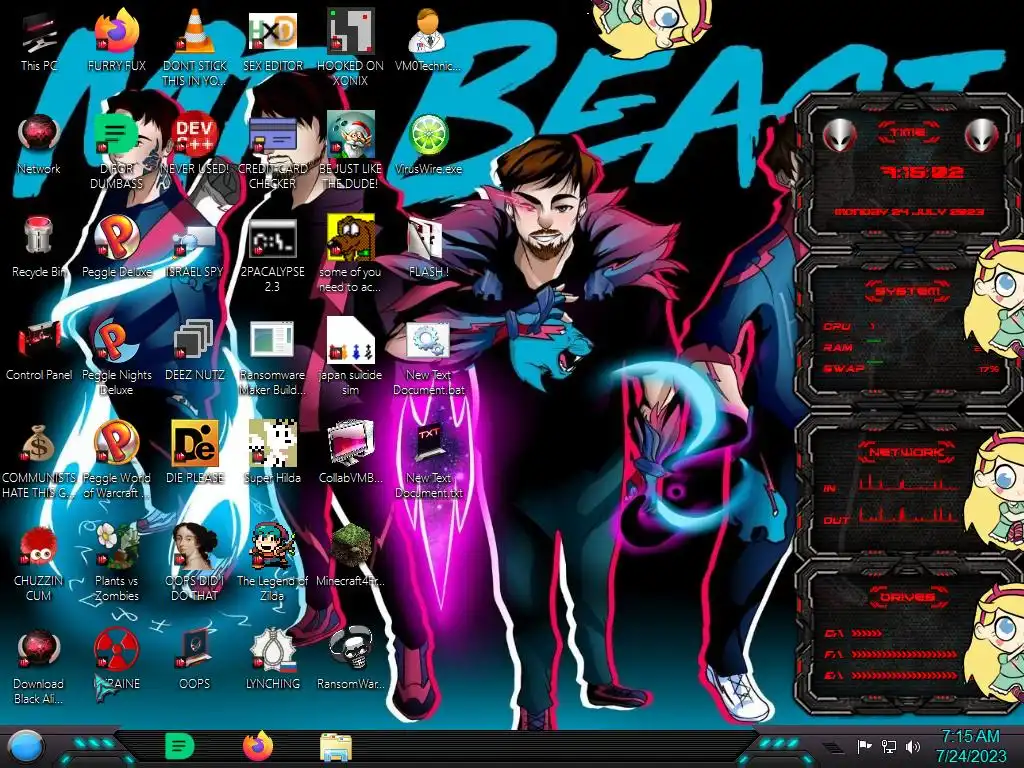
Task: Select New Text Document.bat file
Action: point(428,358)
